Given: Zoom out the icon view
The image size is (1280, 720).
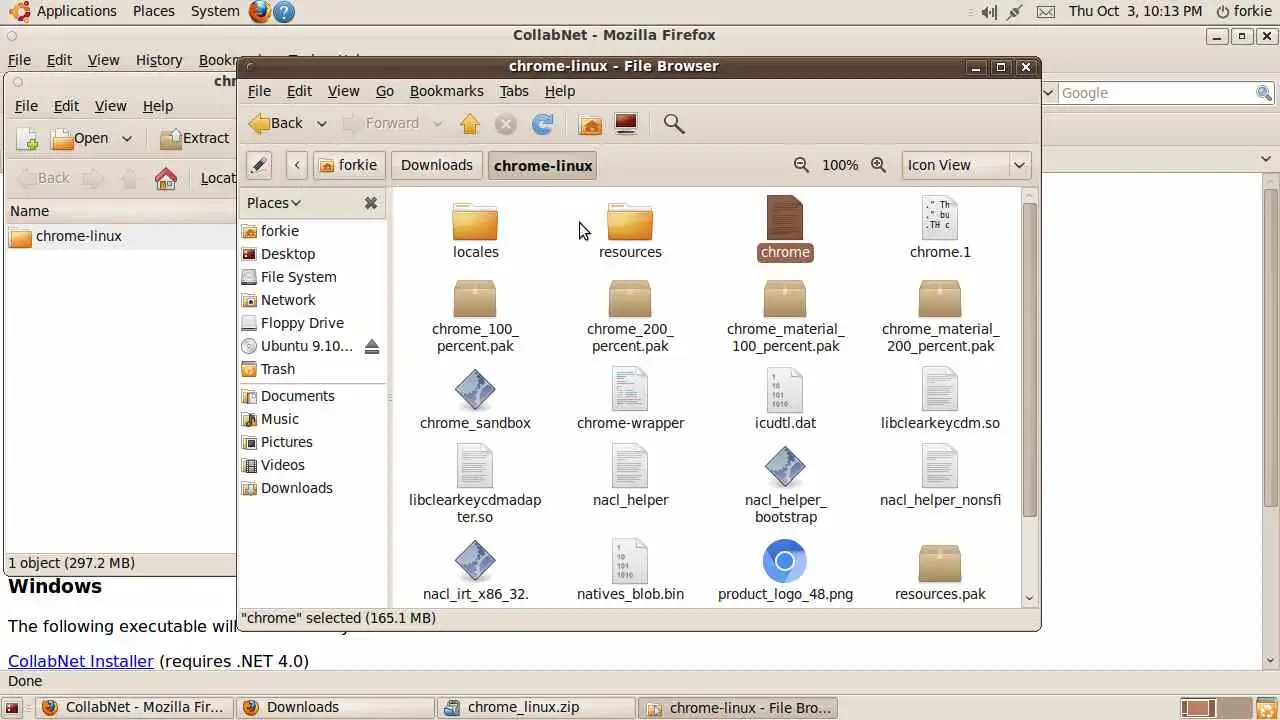Looking at the screenshot, I should 801,165.
